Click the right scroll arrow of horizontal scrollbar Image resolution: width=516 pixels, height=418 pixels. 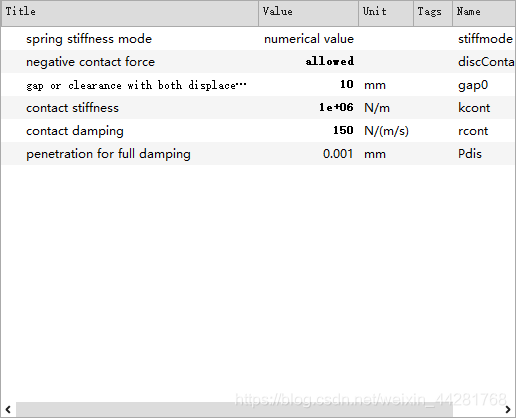(508, 409)
